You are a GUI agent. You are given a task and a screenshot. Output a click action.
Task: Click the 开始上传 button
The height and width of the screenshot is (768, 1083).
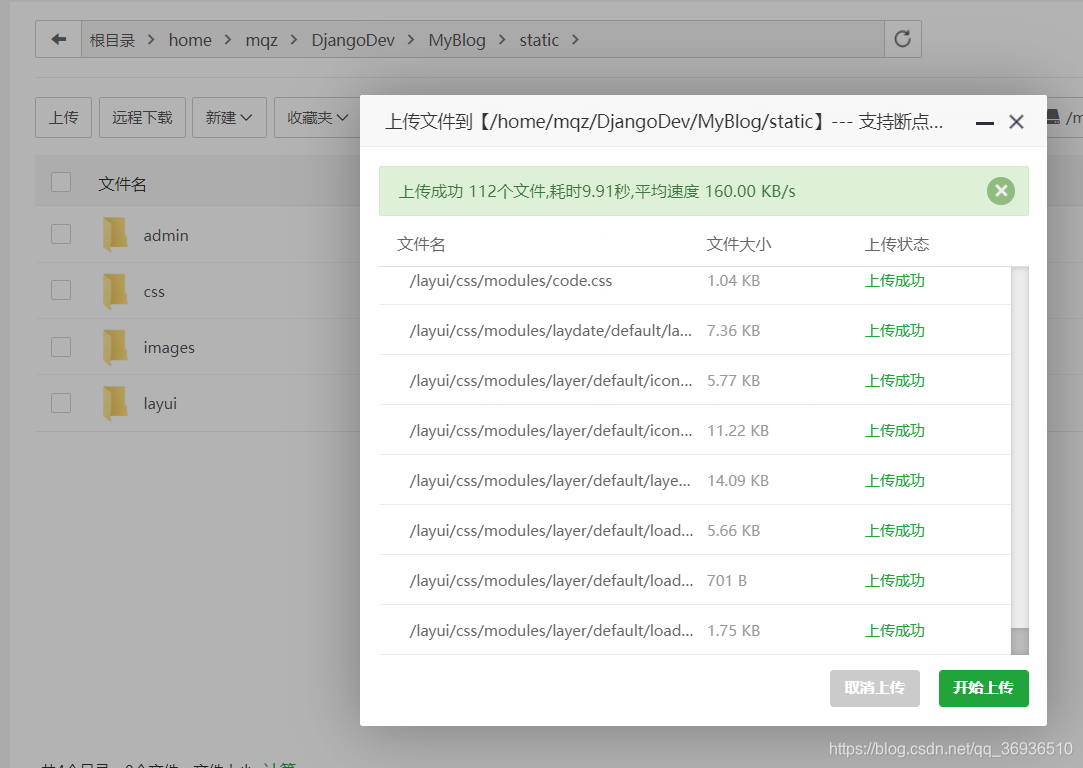(984, 688)
